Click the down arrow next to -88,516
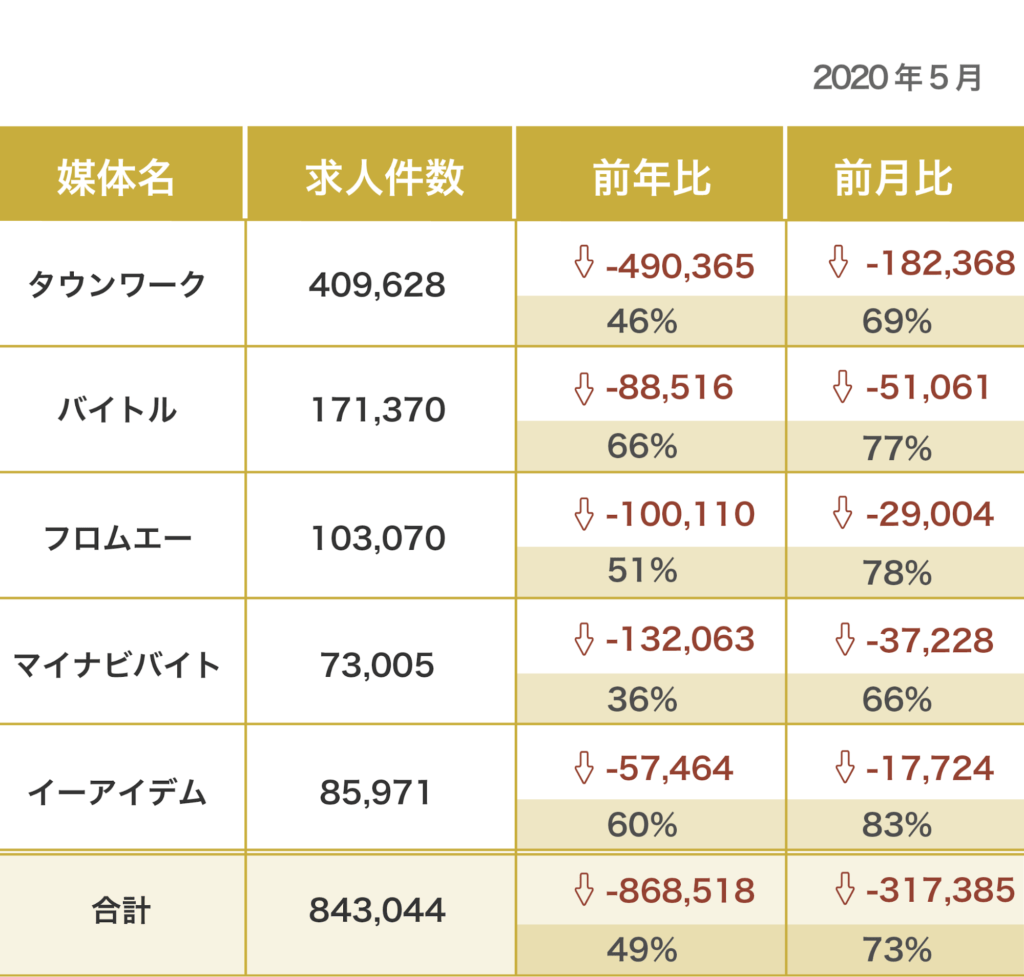Image resolution: width=1024 pixels, height=977 pixels. (584, 388)
